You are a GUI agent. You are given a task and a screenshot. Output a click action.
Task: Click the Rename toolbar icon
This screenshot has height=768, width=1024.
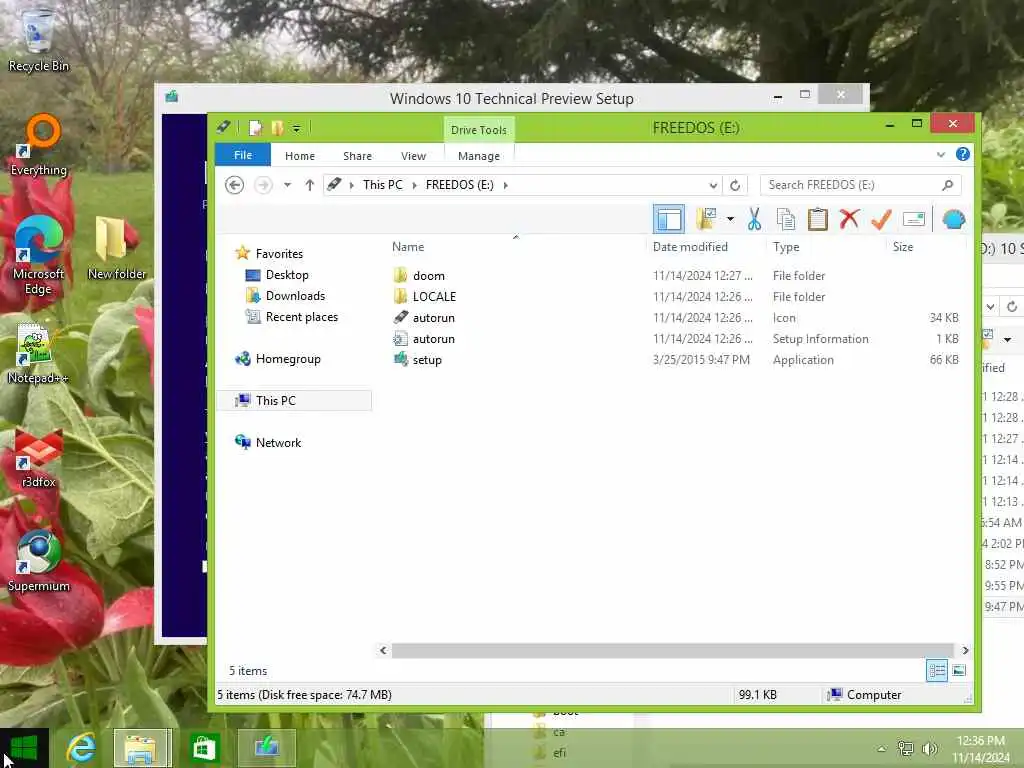click(x=914, y=219)
